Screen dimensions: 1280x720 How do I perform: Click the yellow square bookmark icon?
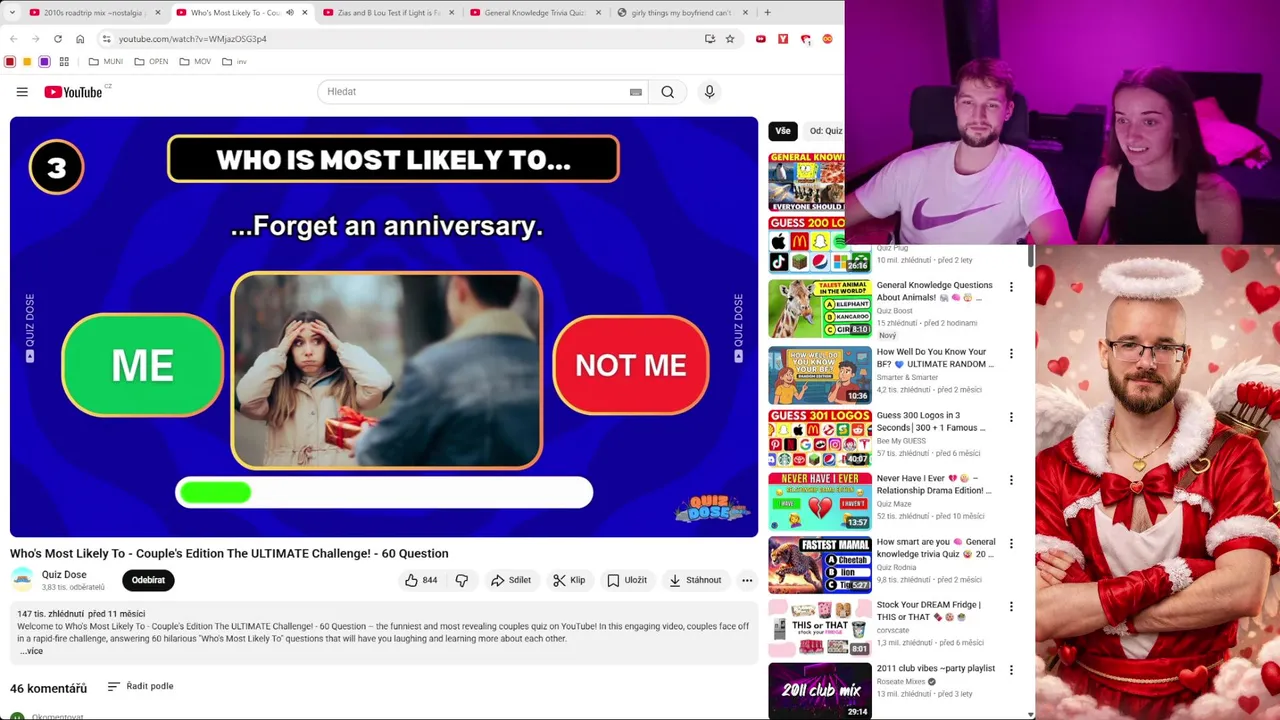coord(27,62)
